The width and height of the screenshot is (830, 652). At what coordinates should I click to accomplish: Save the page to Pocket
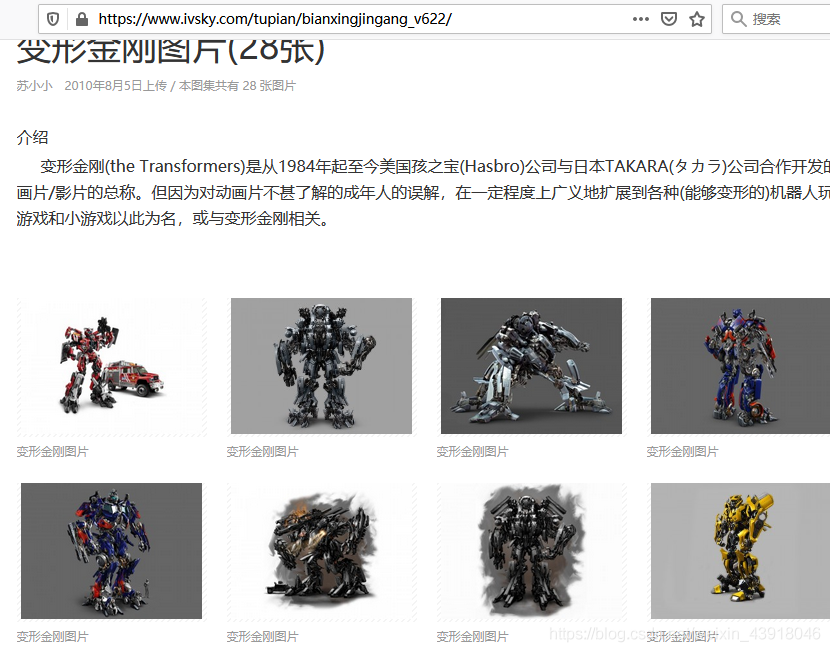click(668, 18)
